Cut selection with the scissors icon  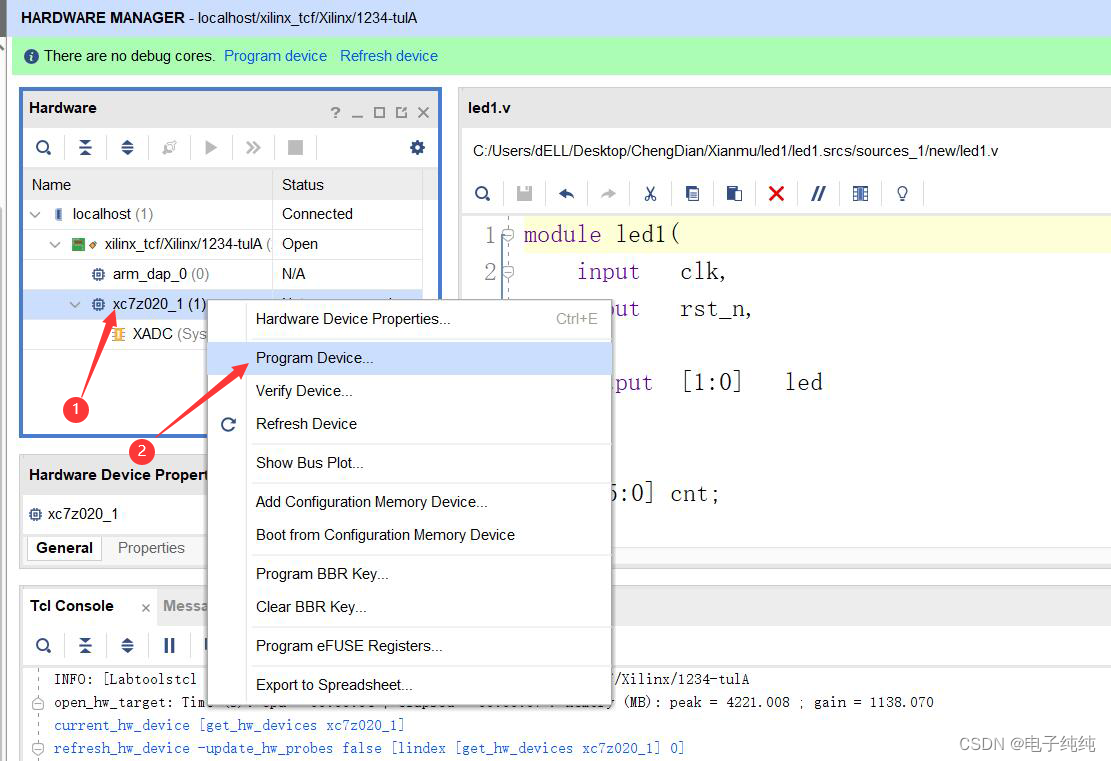point(650,193)
